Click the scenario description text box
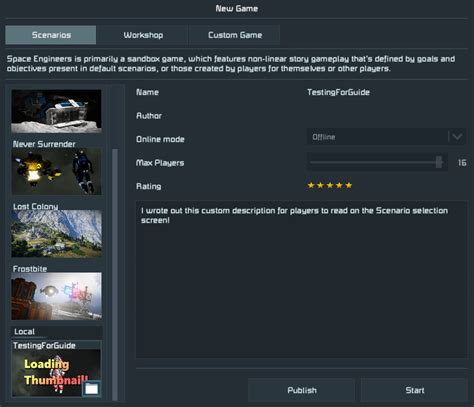Screen dimensions: 474x407 pos(301,279)
